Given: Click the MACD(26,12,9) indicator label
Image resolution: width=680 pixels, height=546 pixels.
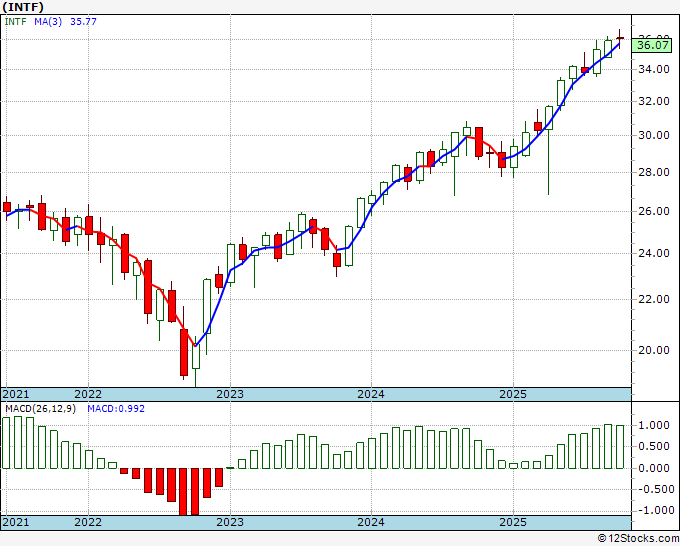Looking at the screenshot, I should pyautogui.click(x=40, y=409).
